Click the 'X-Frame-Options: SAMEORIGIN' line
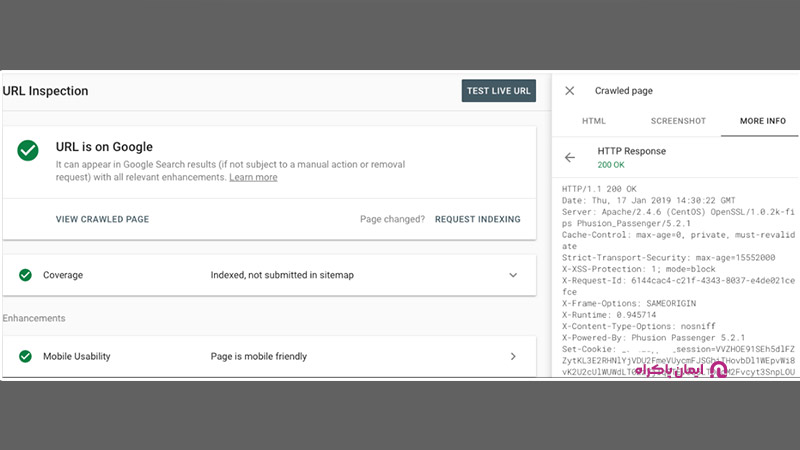 pyautogui.click(x=629, y=304)
